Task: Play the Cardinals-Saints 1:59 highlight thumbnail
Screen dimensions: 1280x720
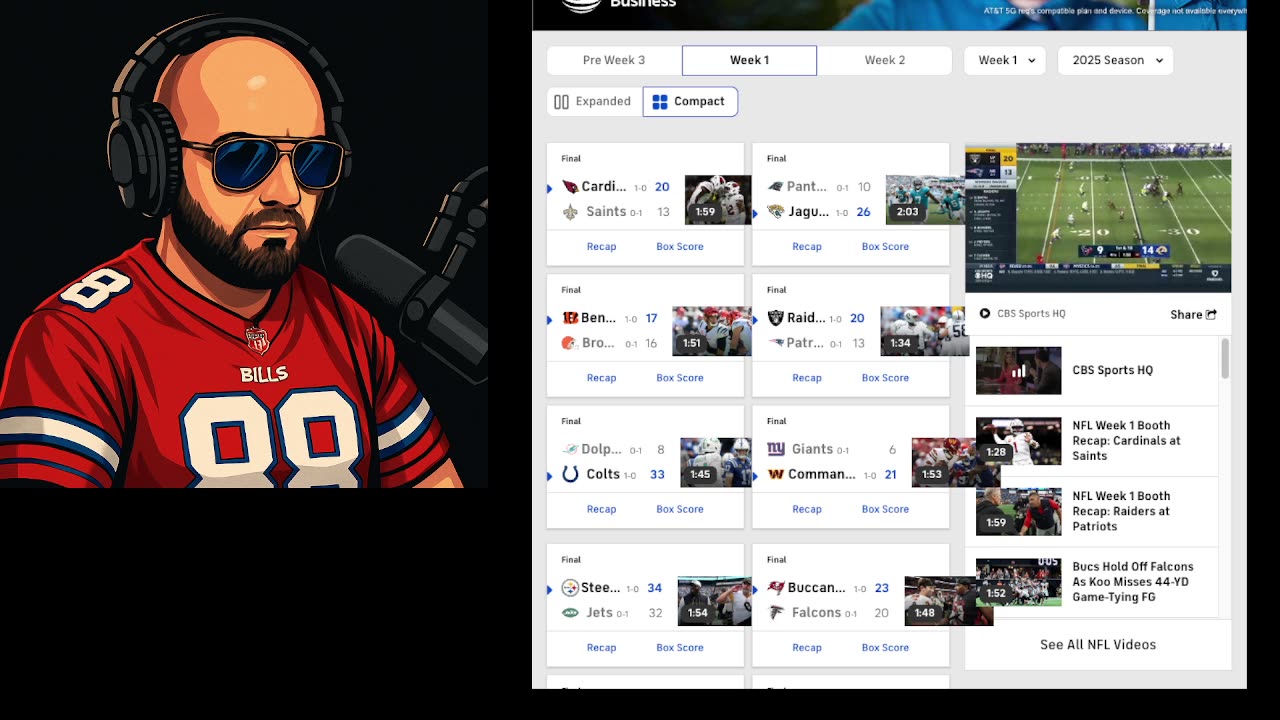Action: pyautogui.click(x=718, y=200)
